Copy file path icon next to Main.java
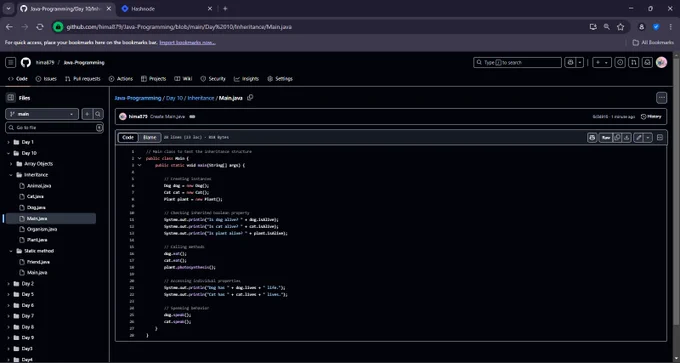This screenshot has width=680, height=363. coord(250,98)
